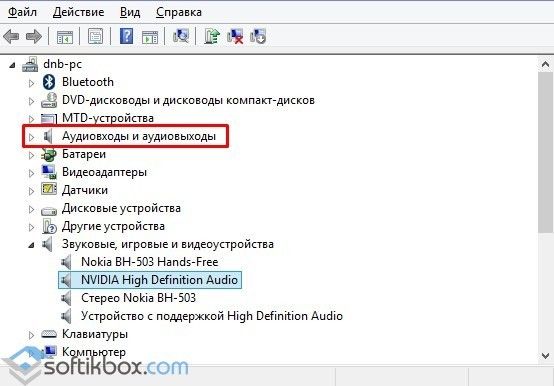Screen dimensions: 554x386
Task: Expand the Другие устройства category
Action: [x=31, y=227]
